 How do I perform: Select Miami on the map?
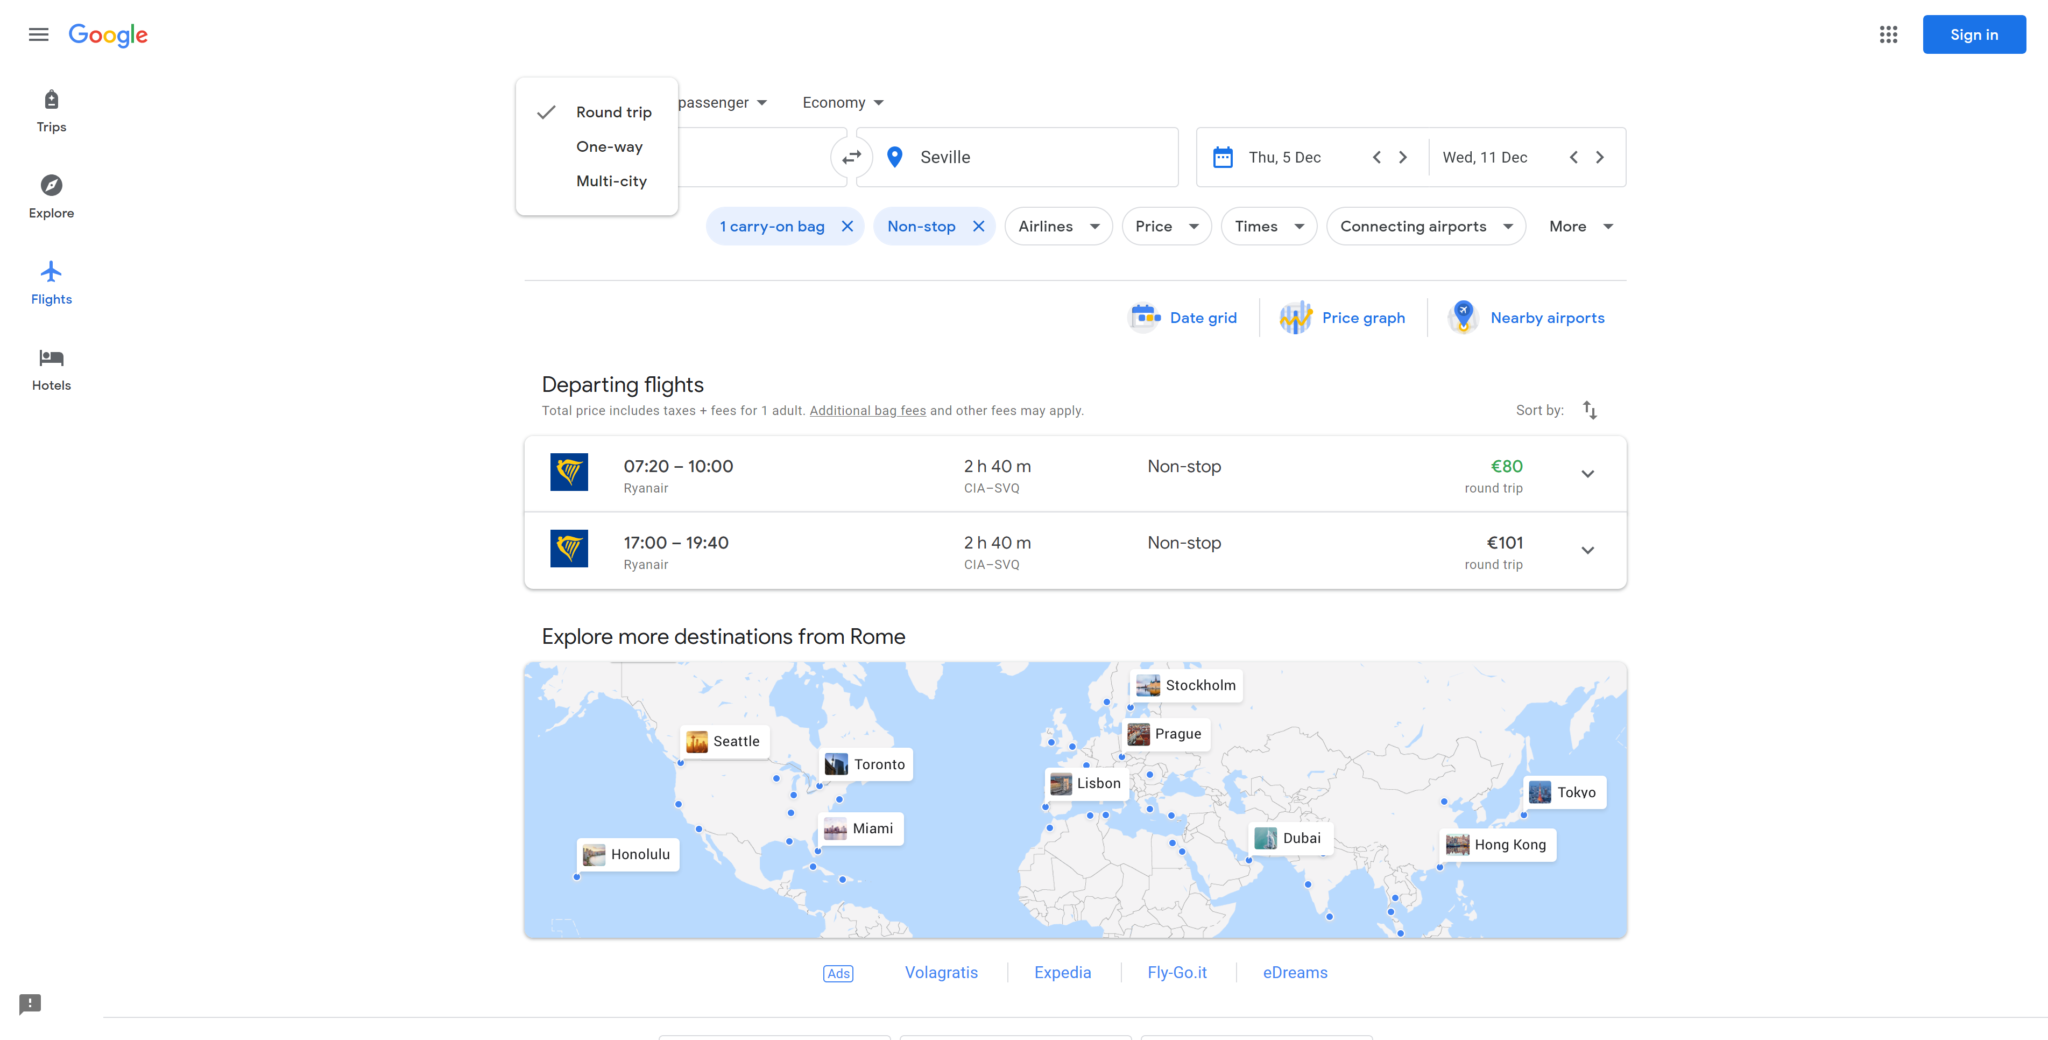point(861,829)
